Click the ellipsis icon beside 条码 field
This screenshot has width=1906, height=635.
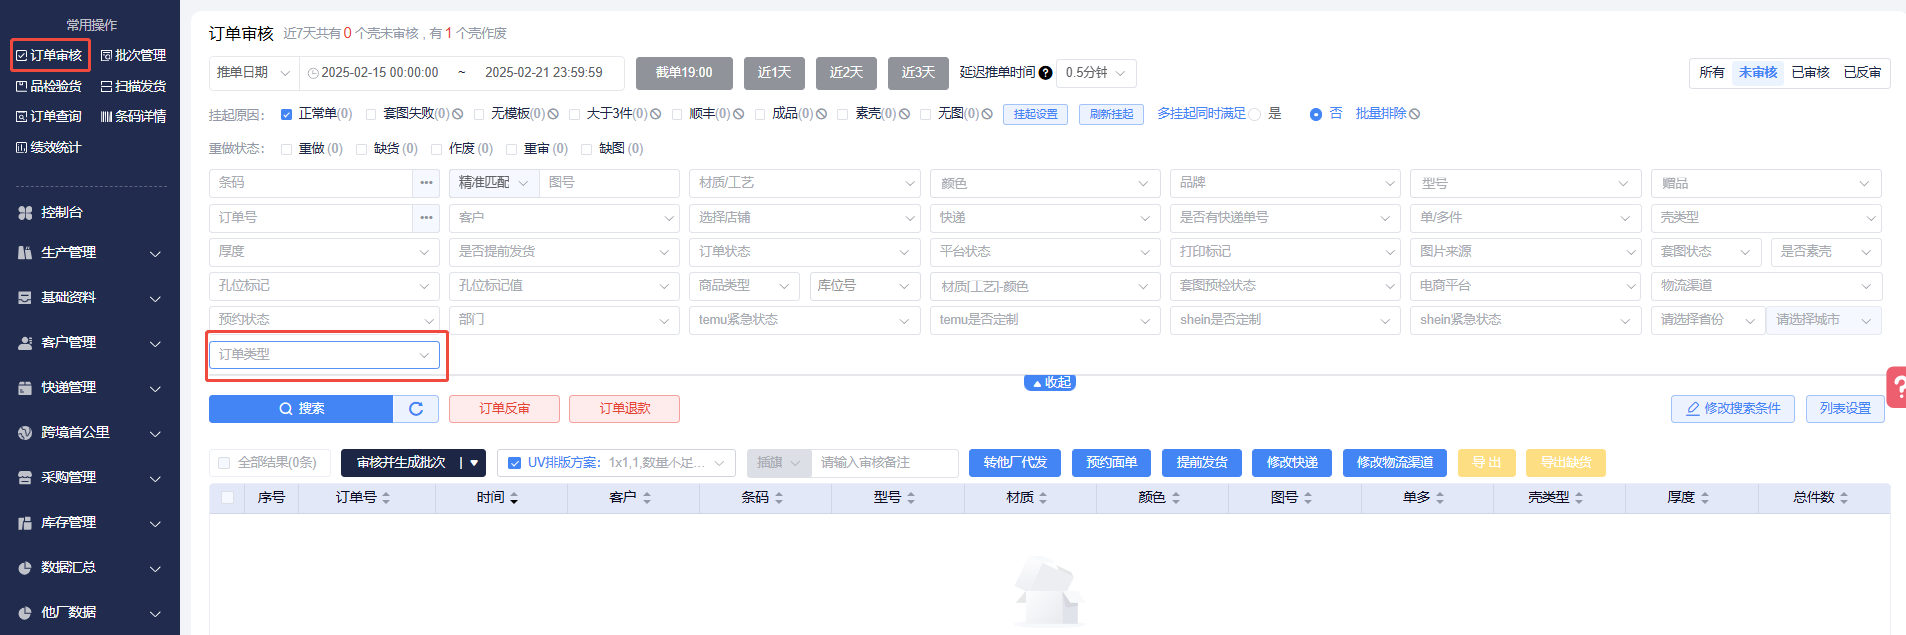click(427, 183)
